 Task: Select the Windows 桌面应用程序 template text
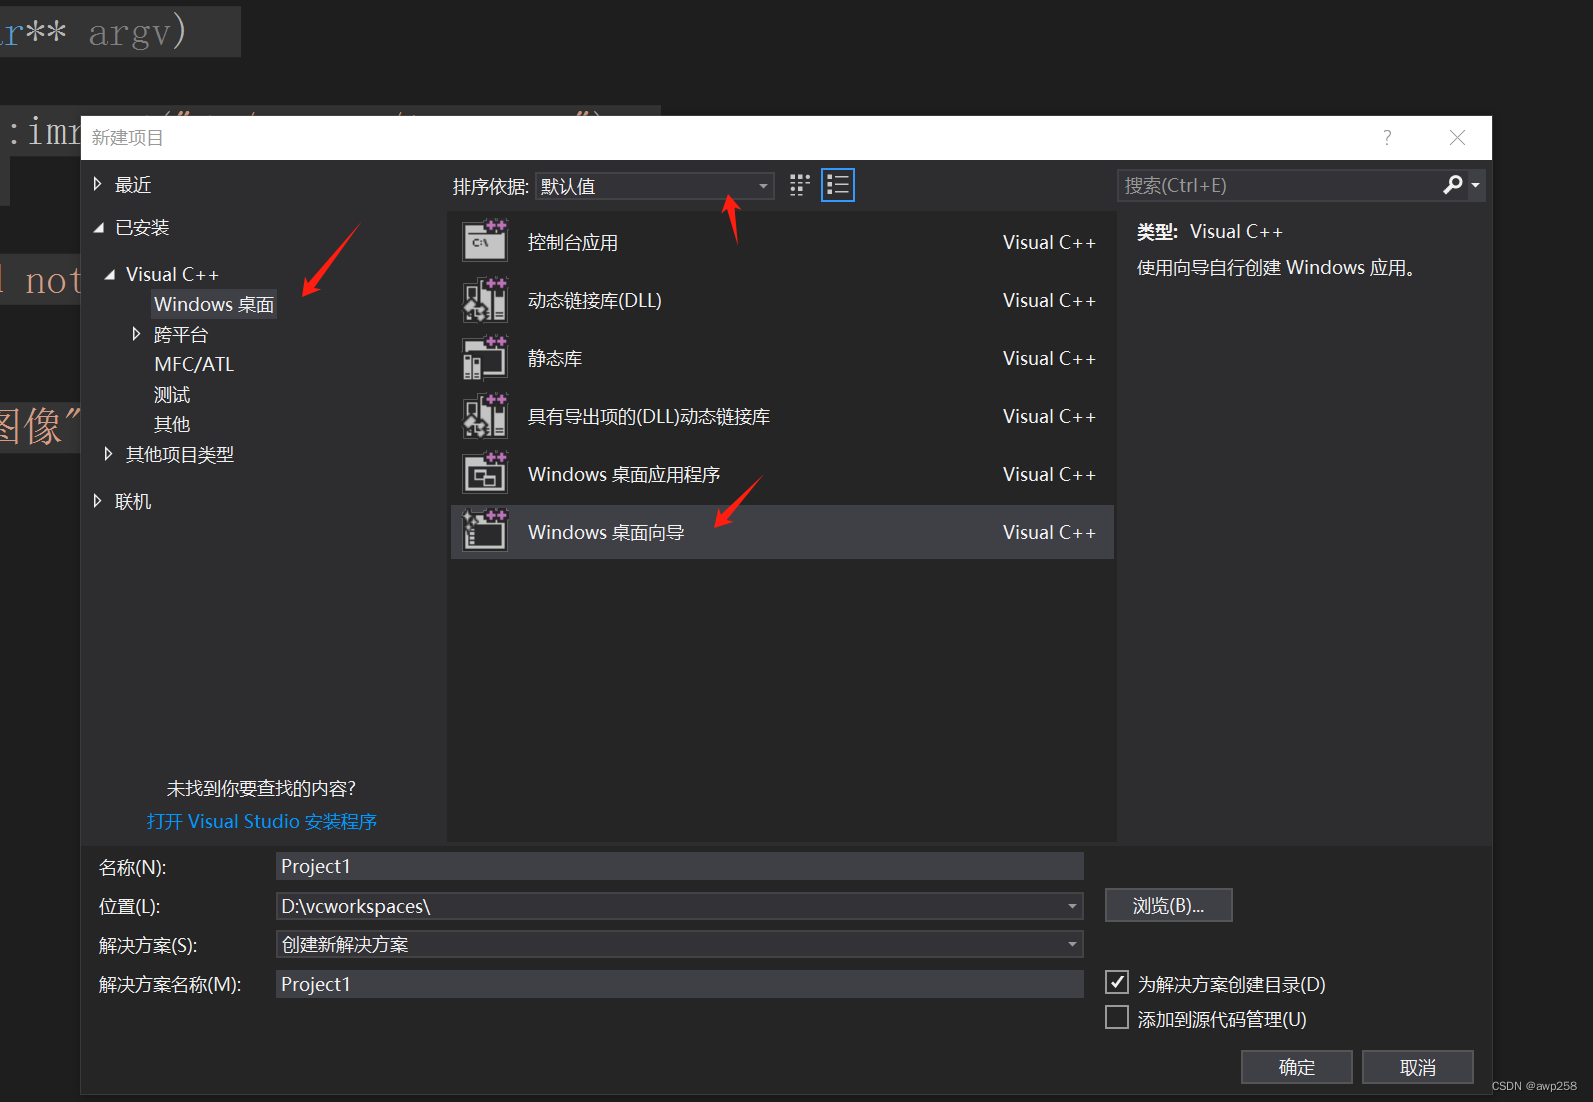tap(624, 474)
